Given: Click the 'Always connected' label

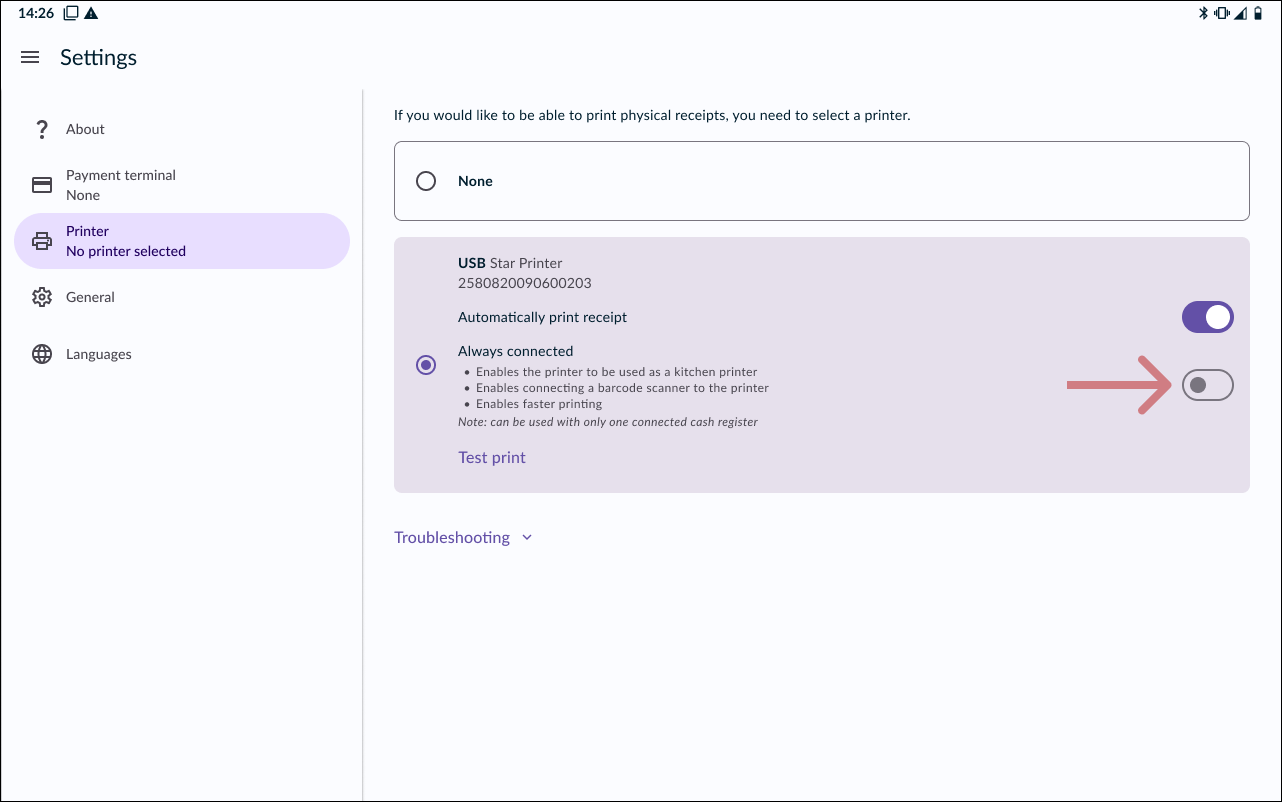Looking at the screenshot, I should (516, 351).
